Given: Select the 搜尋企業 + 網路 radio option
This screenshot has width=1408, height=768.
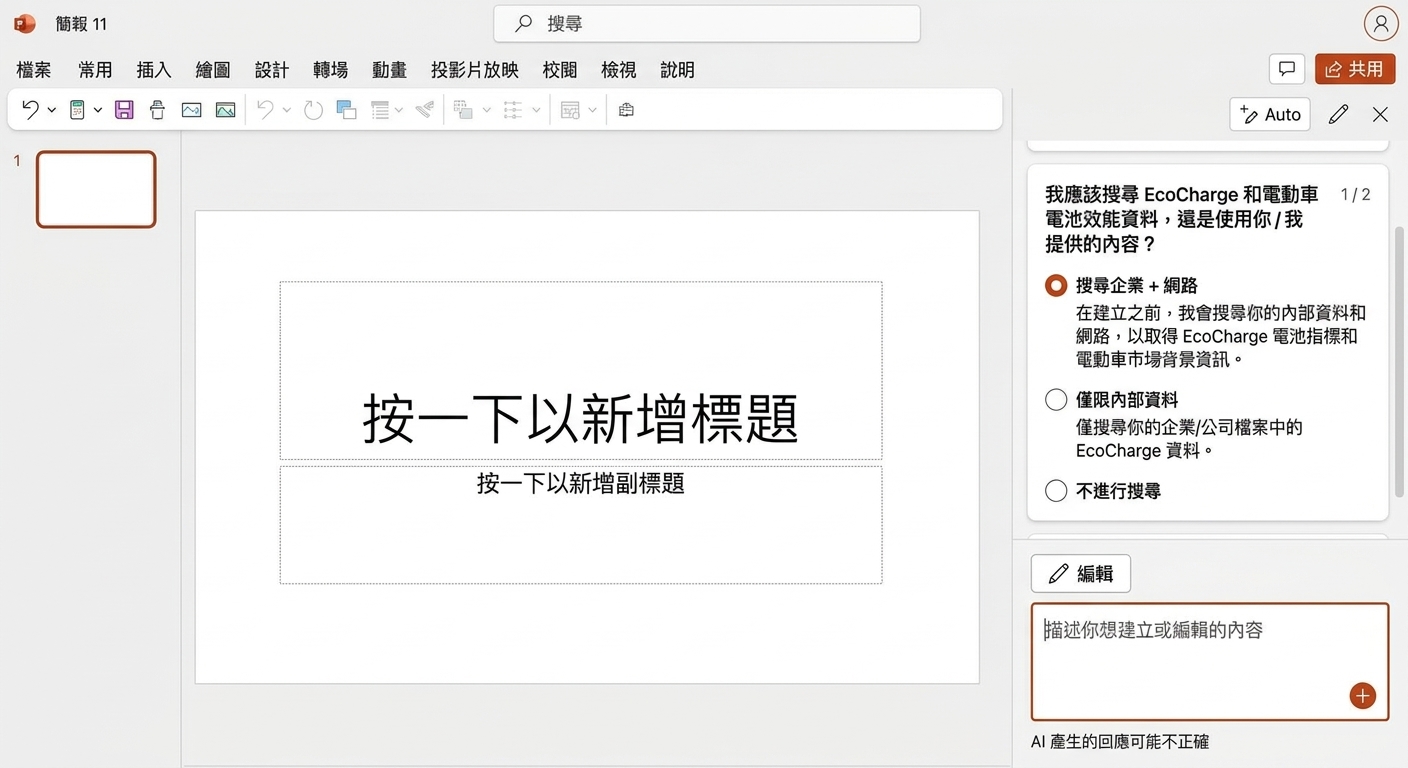Looking at the screenshot, I should pos(1056,286).
